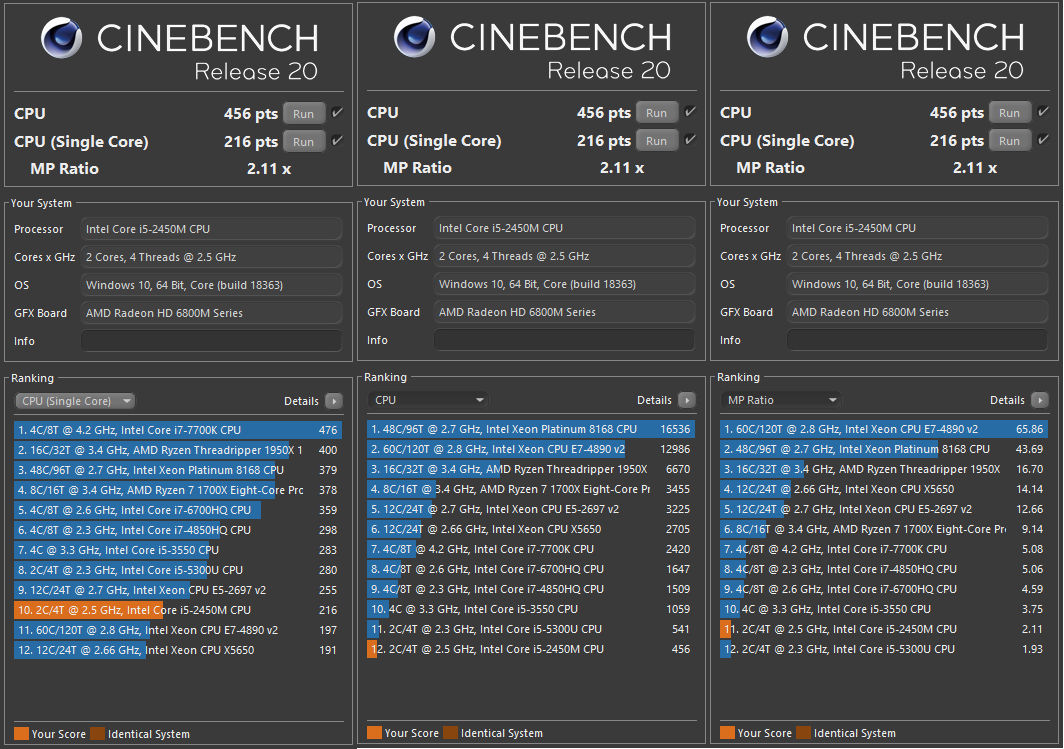Open the MP Ratio ranking dropdown, right window
The image size is (1064, 749).
(x=781, y=399)
